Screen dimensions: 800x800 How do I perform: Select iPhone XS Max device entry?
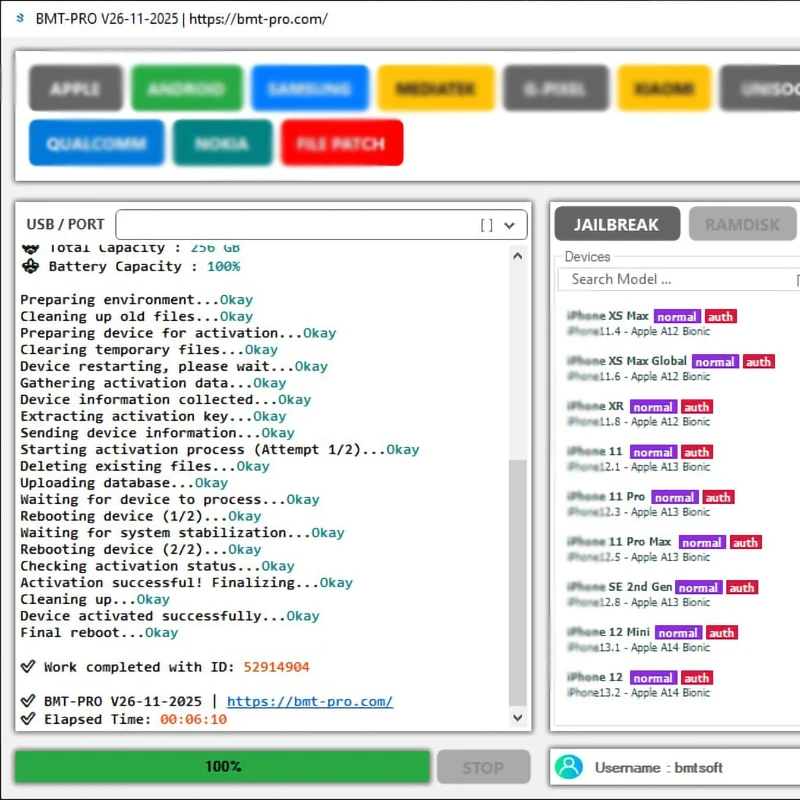(x=651, y=323)
